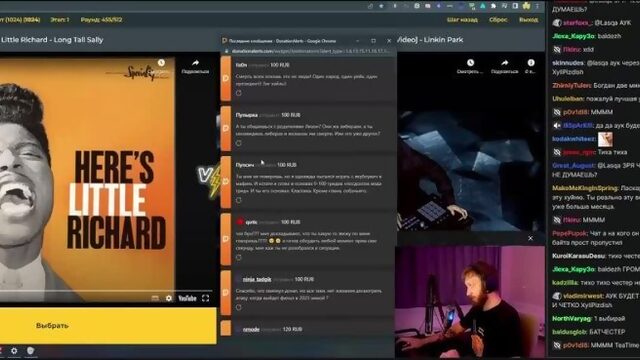Replay the 100 RUB donation from Пупсич

pyautogui.click(x=239, y=200)
